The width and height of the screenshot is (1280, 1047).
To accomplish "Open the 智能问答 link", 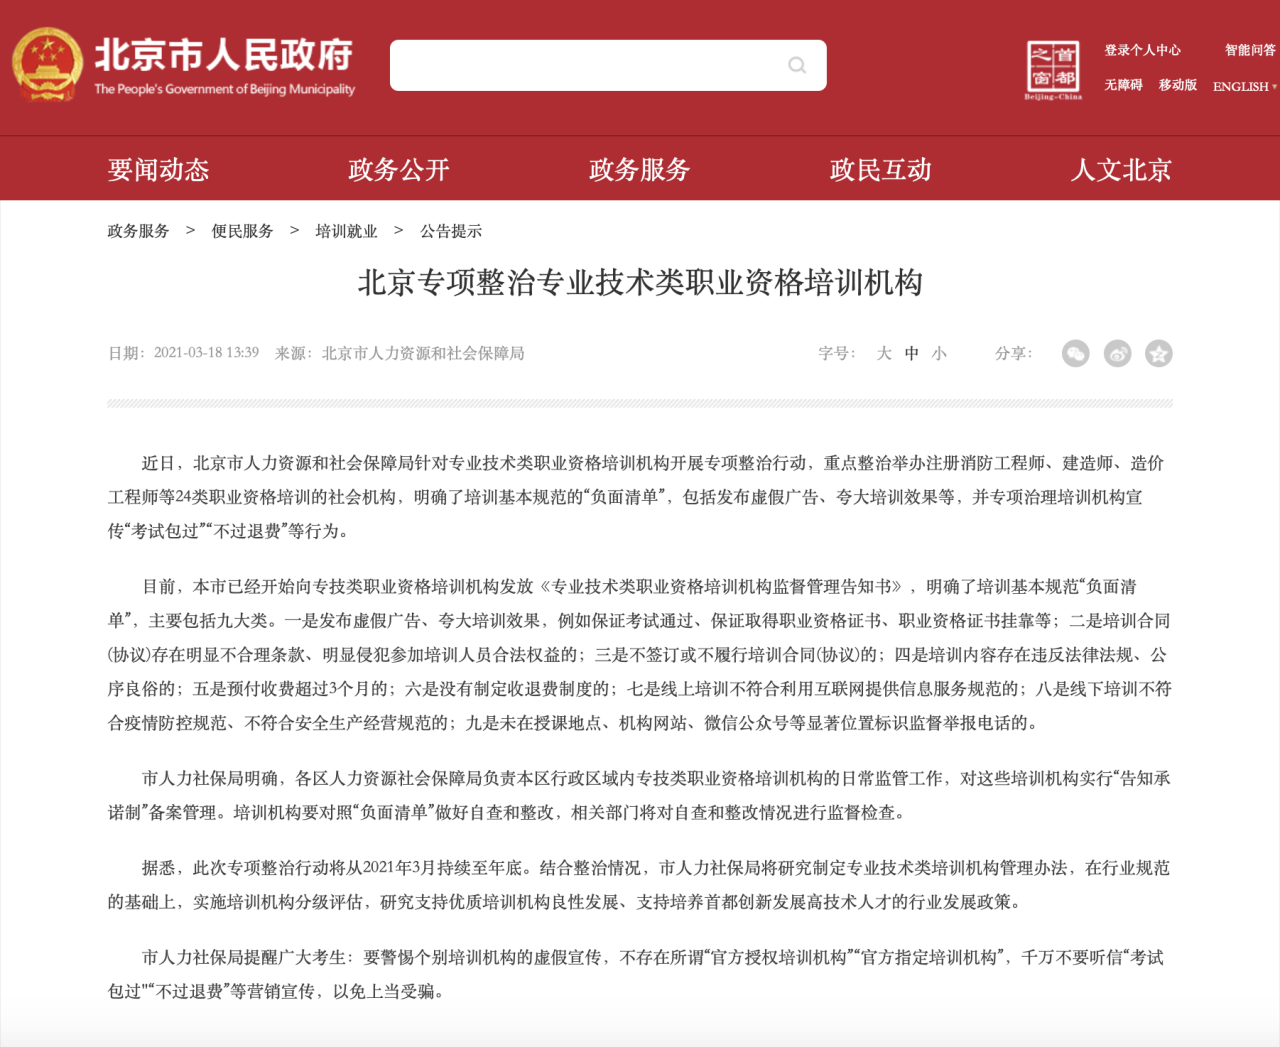I will 1250,50.
